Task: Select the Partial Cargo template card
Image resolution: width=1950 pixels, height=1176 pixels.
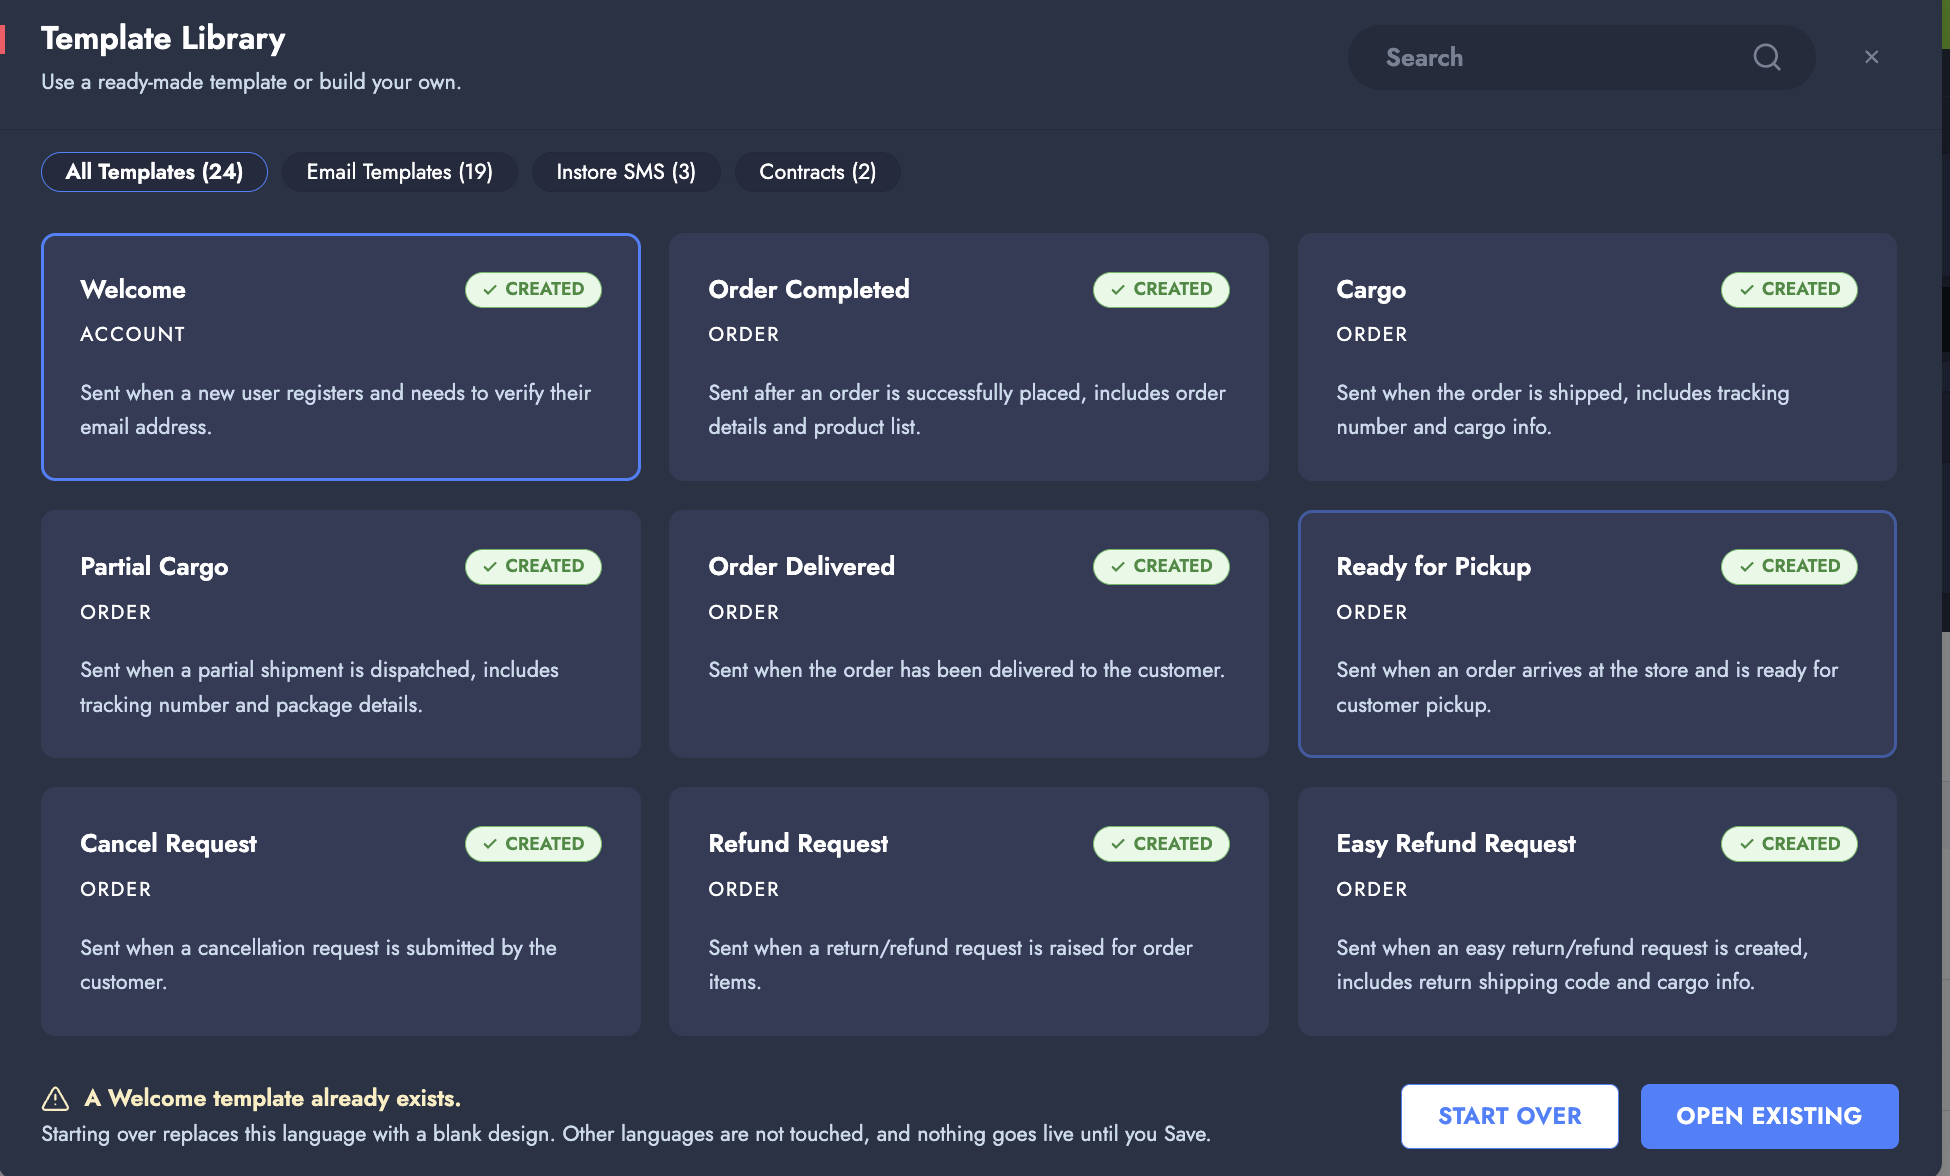Action: [341, 634]
